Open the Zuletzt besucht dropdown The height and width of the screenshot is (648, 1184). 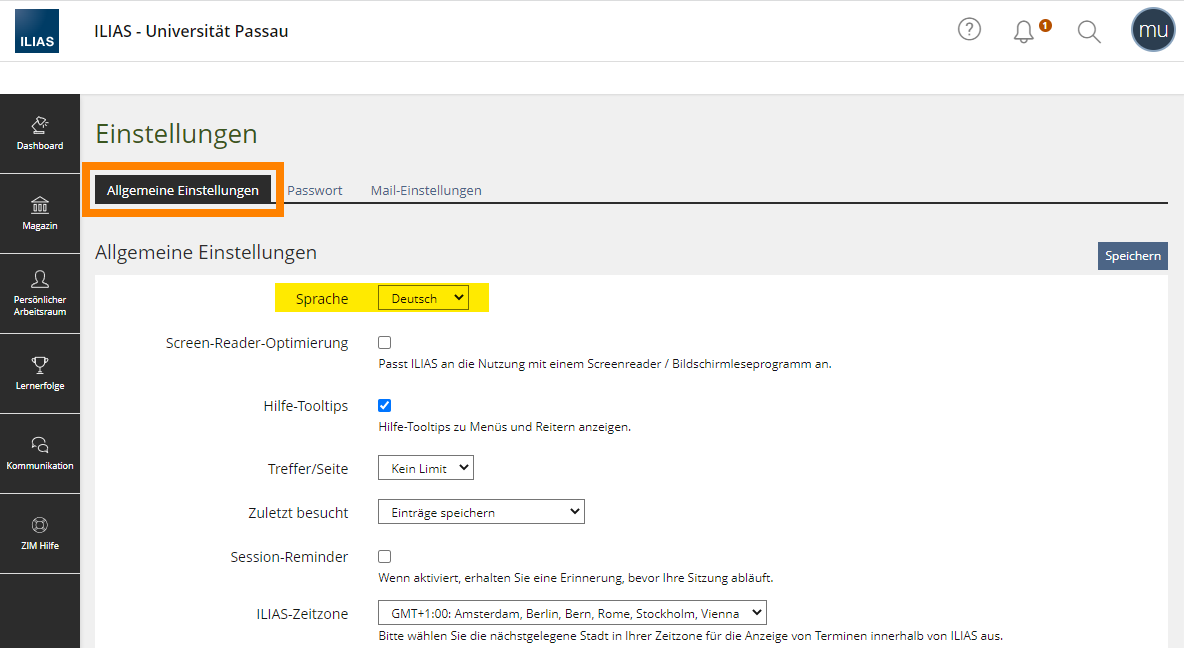(481, 512)
